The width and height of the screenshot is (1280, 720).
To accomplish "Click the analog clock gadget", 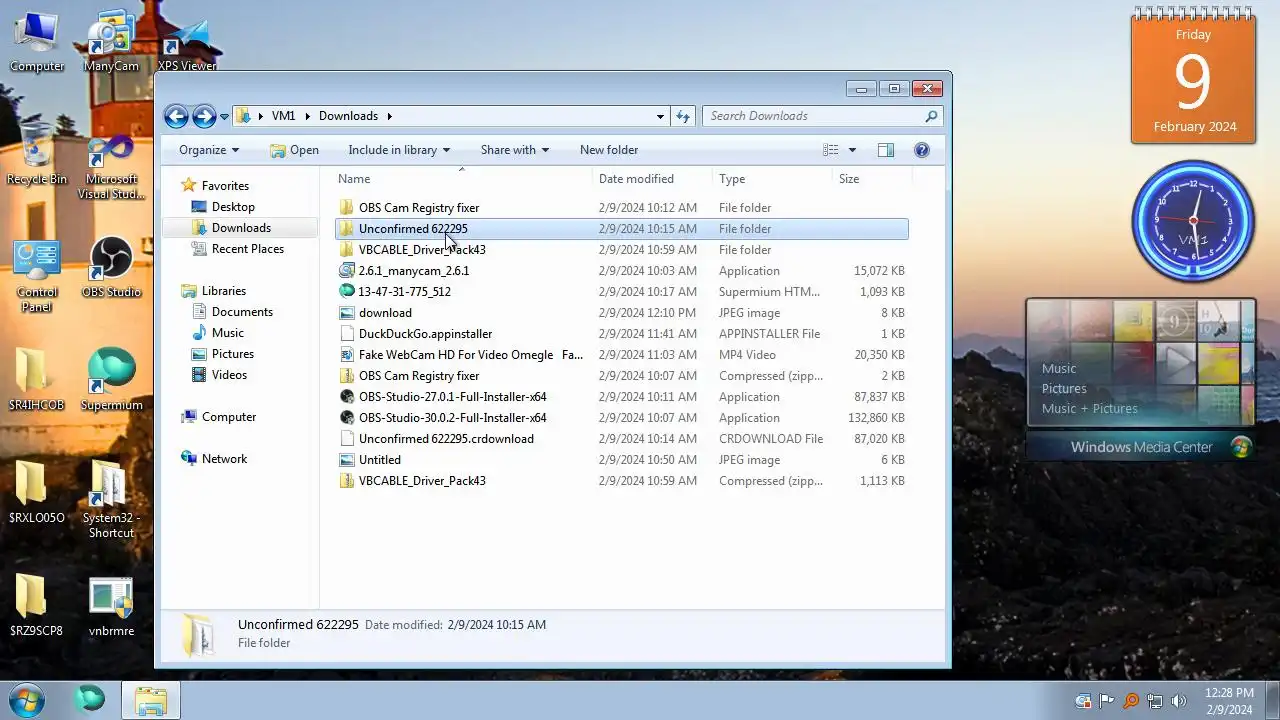I will (x=1193, y=221).
